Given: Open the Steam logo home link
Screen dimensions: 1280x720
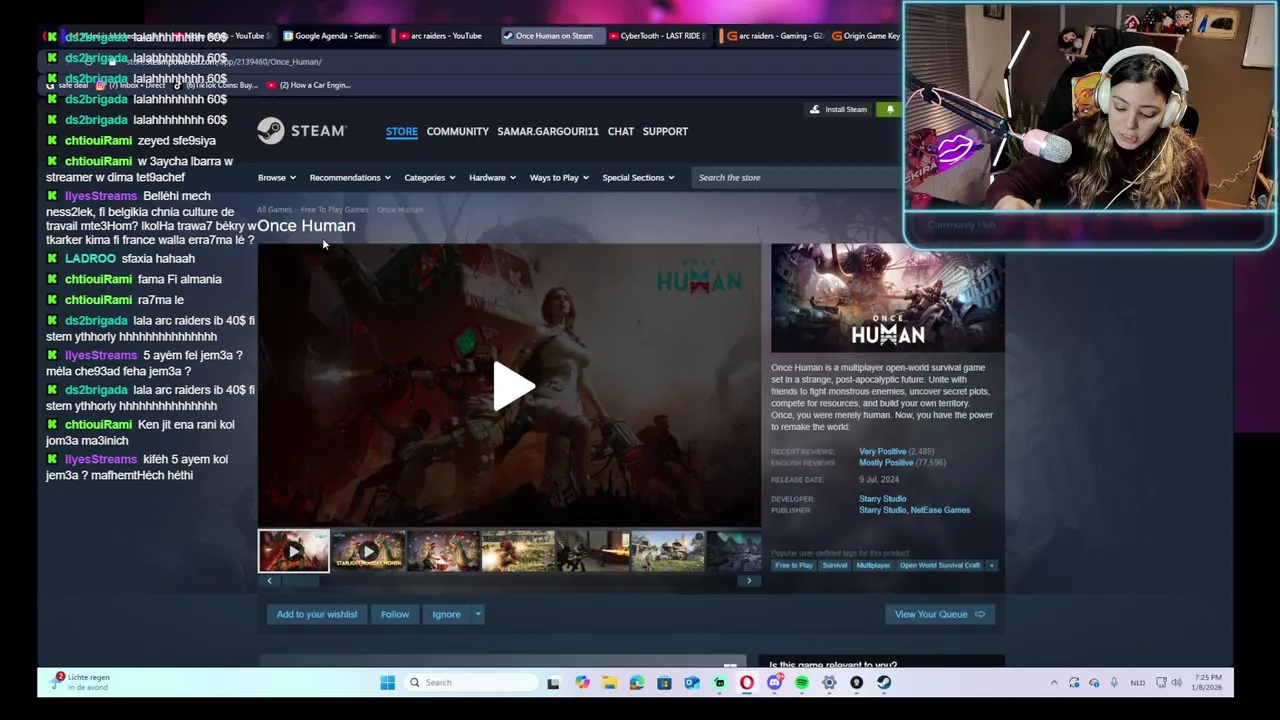Looking at the screenshot, I should tap(301, 131).
